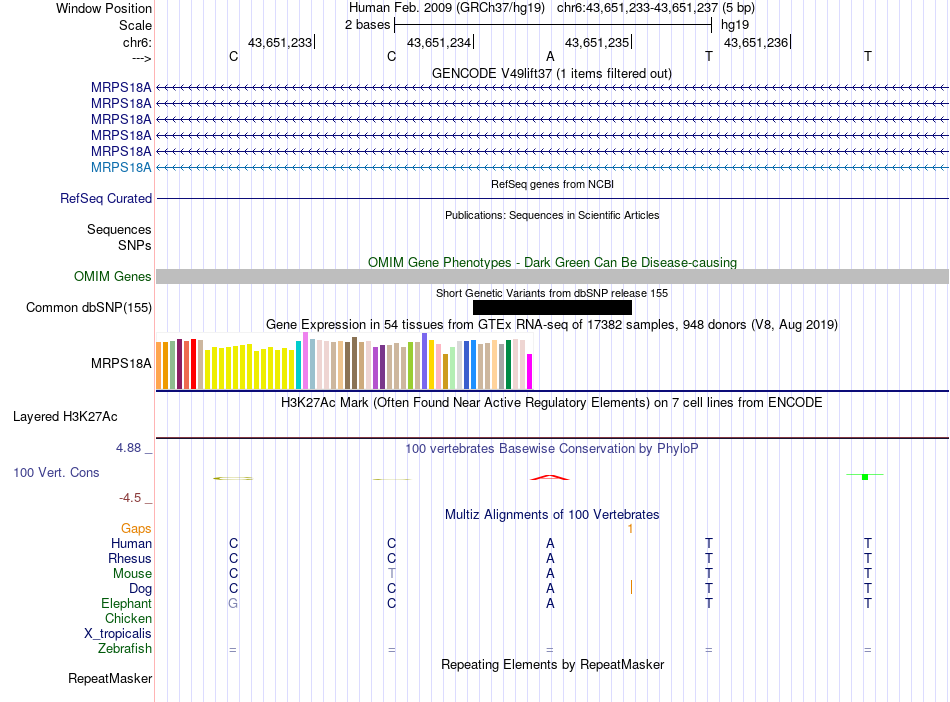The width and height of the screenshot is (950, 702).
Task: Click the light-blue MRPS18A transcript label
Action: (x=121, y=167)
